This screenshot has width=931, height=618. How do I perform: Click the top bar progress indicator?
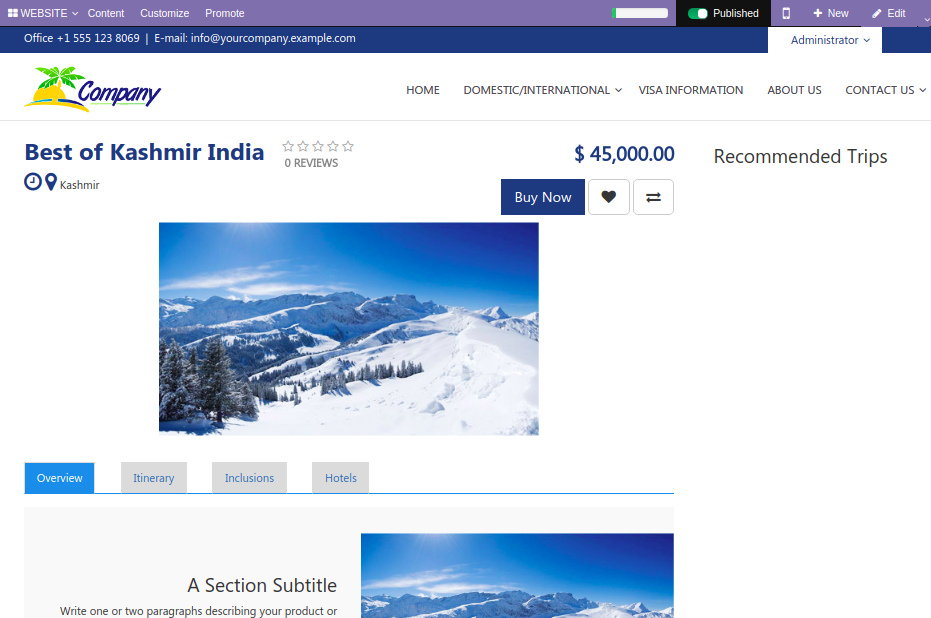[x=640, y=13]
